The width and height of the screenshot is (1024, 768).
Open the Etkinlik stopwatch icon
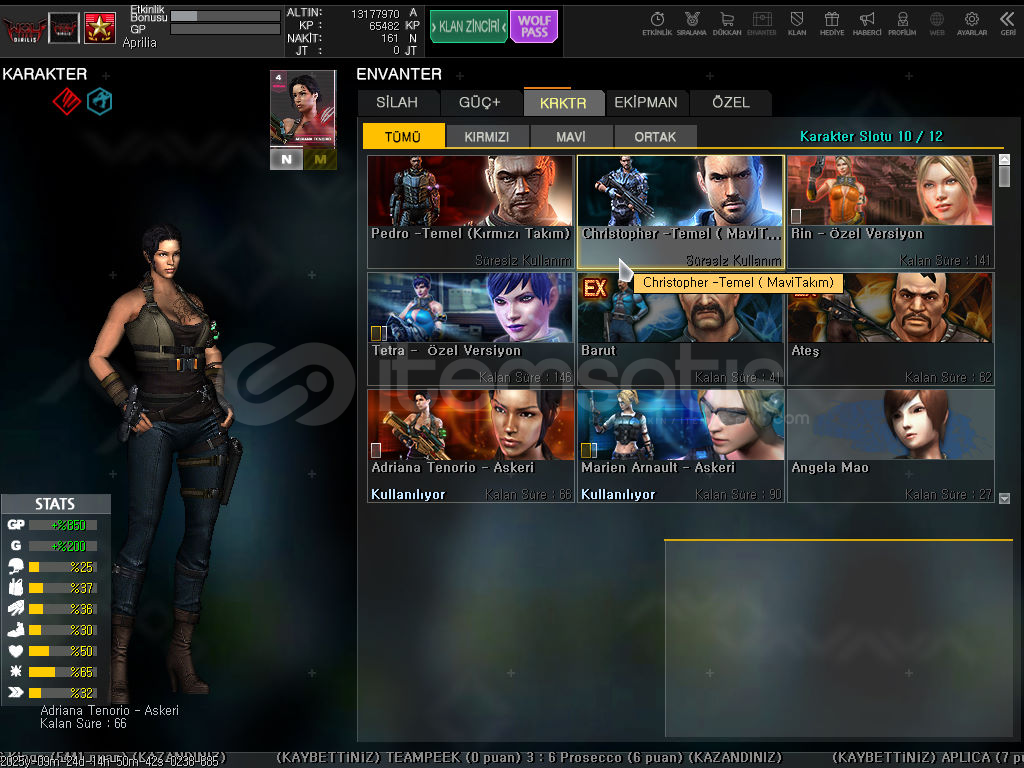(657, 23)
